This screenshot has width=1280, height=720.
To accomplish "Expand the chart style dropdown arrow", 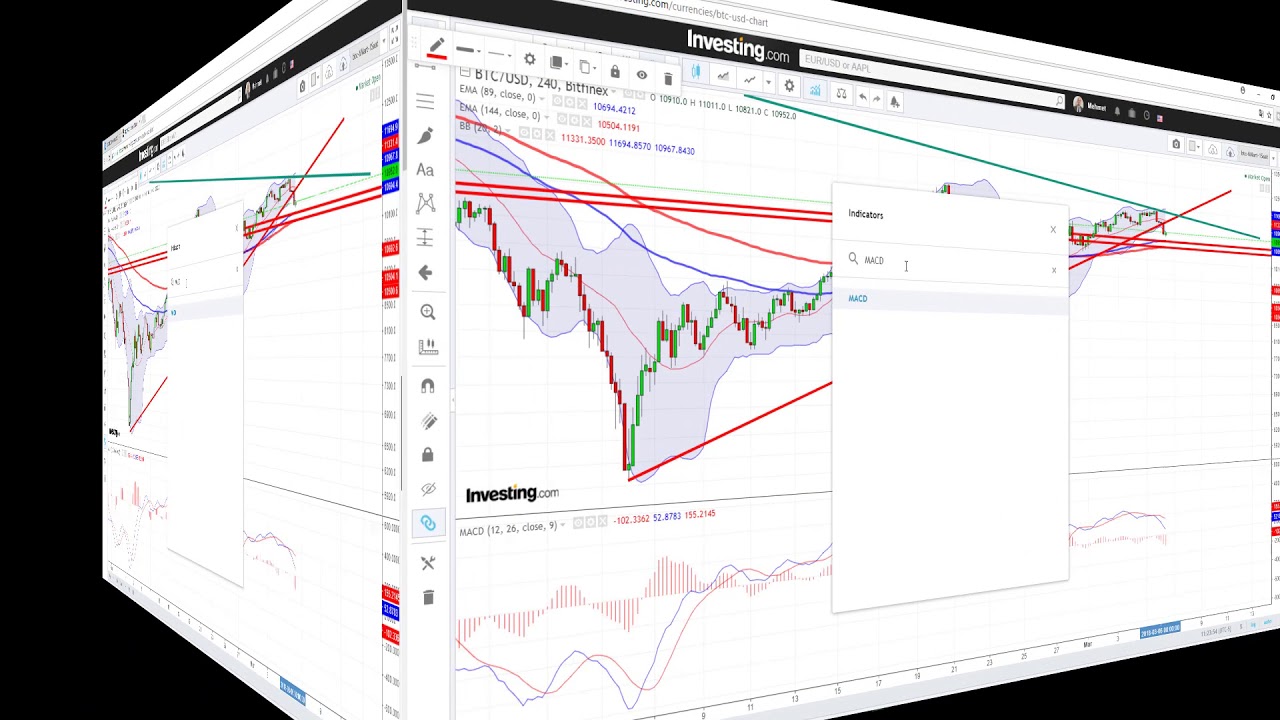I will (x=768, y=83).
